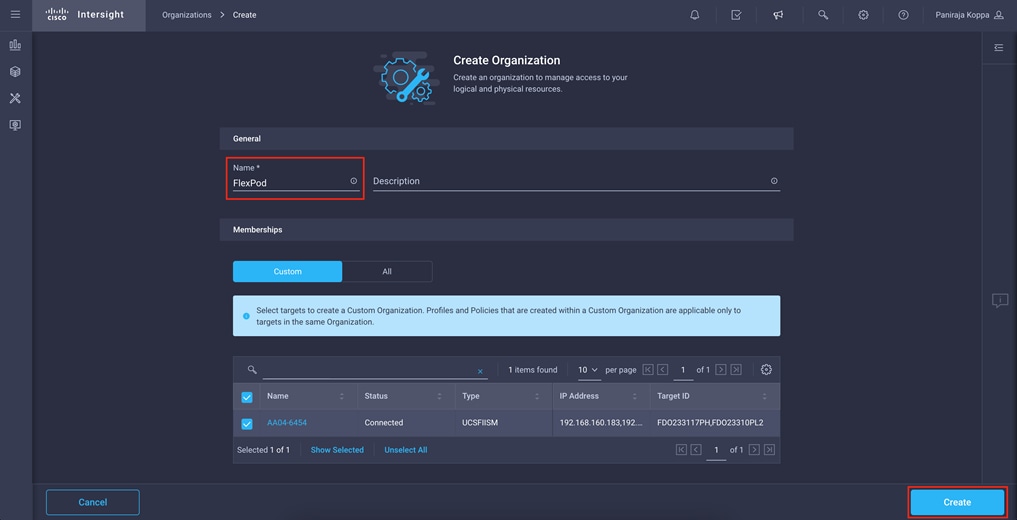Viewport: 1017px width, 520px height.
Task: Go to last page in bottom pager
Action: [x=769, y=449]
